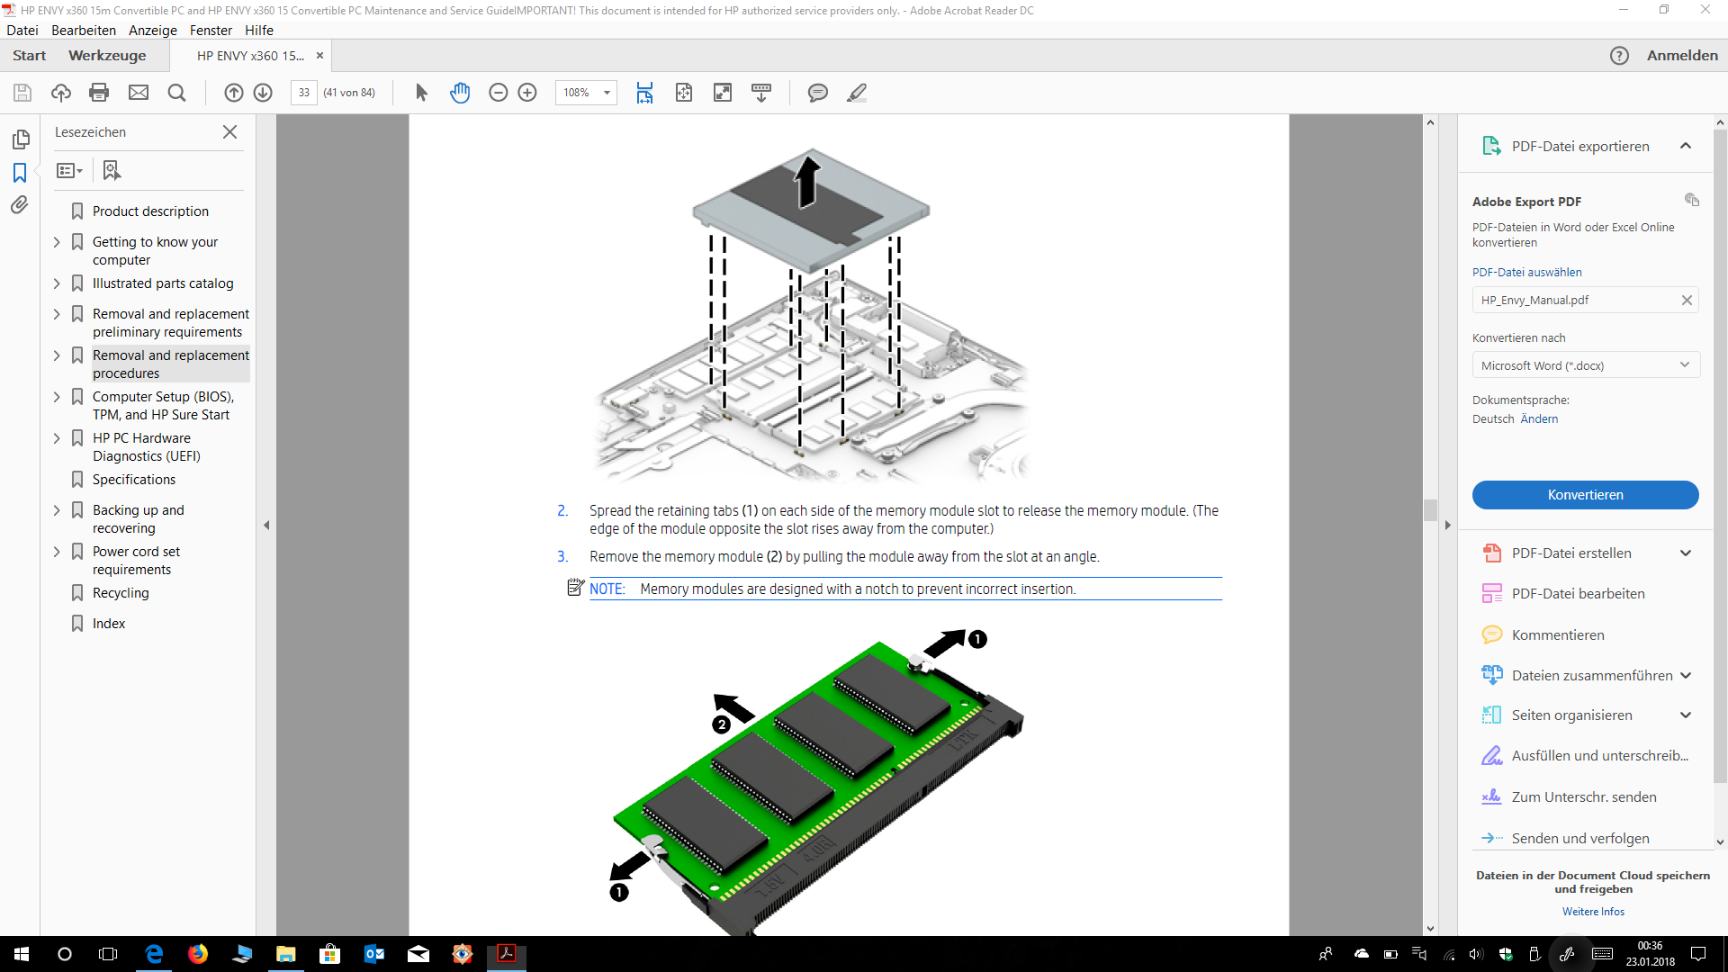Click the read mode toolbar icon
This screenshot has width=1728, height=972.
[761, 93]
